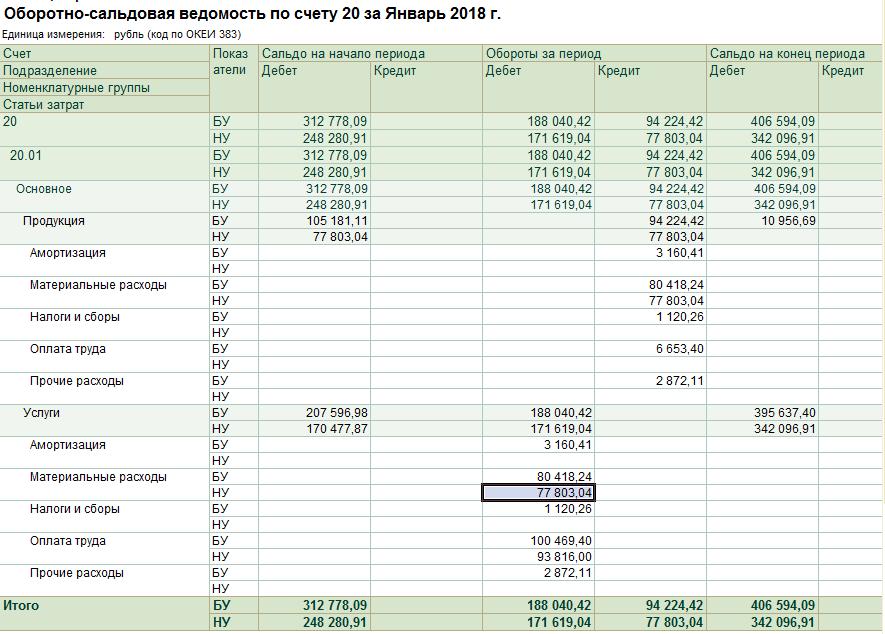Select the Подразделение header cell
The image size is (885, 634).
[x=50, y=71]
